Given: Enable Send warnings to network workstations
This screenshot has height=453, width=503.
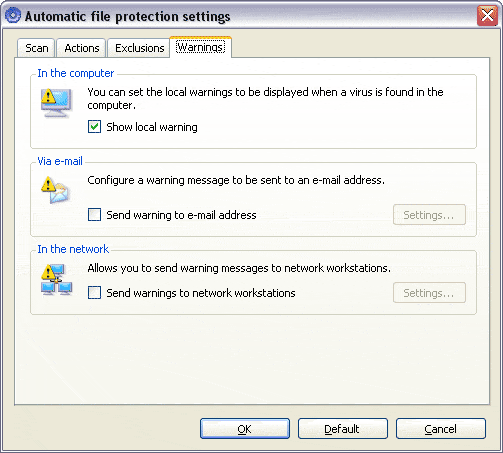Looking at the screenshot, I should (x=94, y=293).
